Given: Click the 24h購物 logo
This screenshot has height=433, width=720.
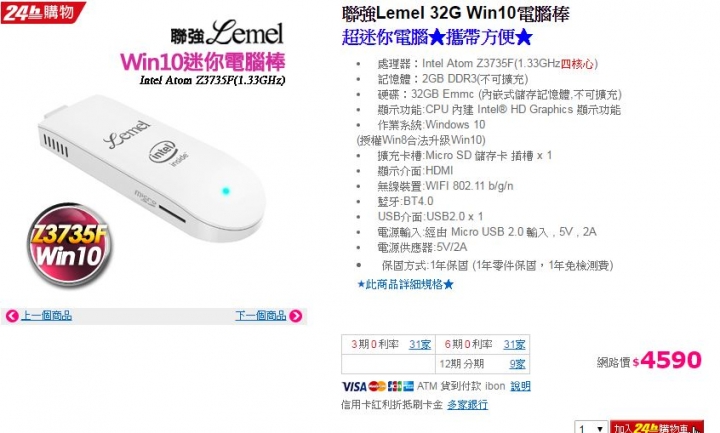Looking at the screenshot, I should click(x=42, y=12).
